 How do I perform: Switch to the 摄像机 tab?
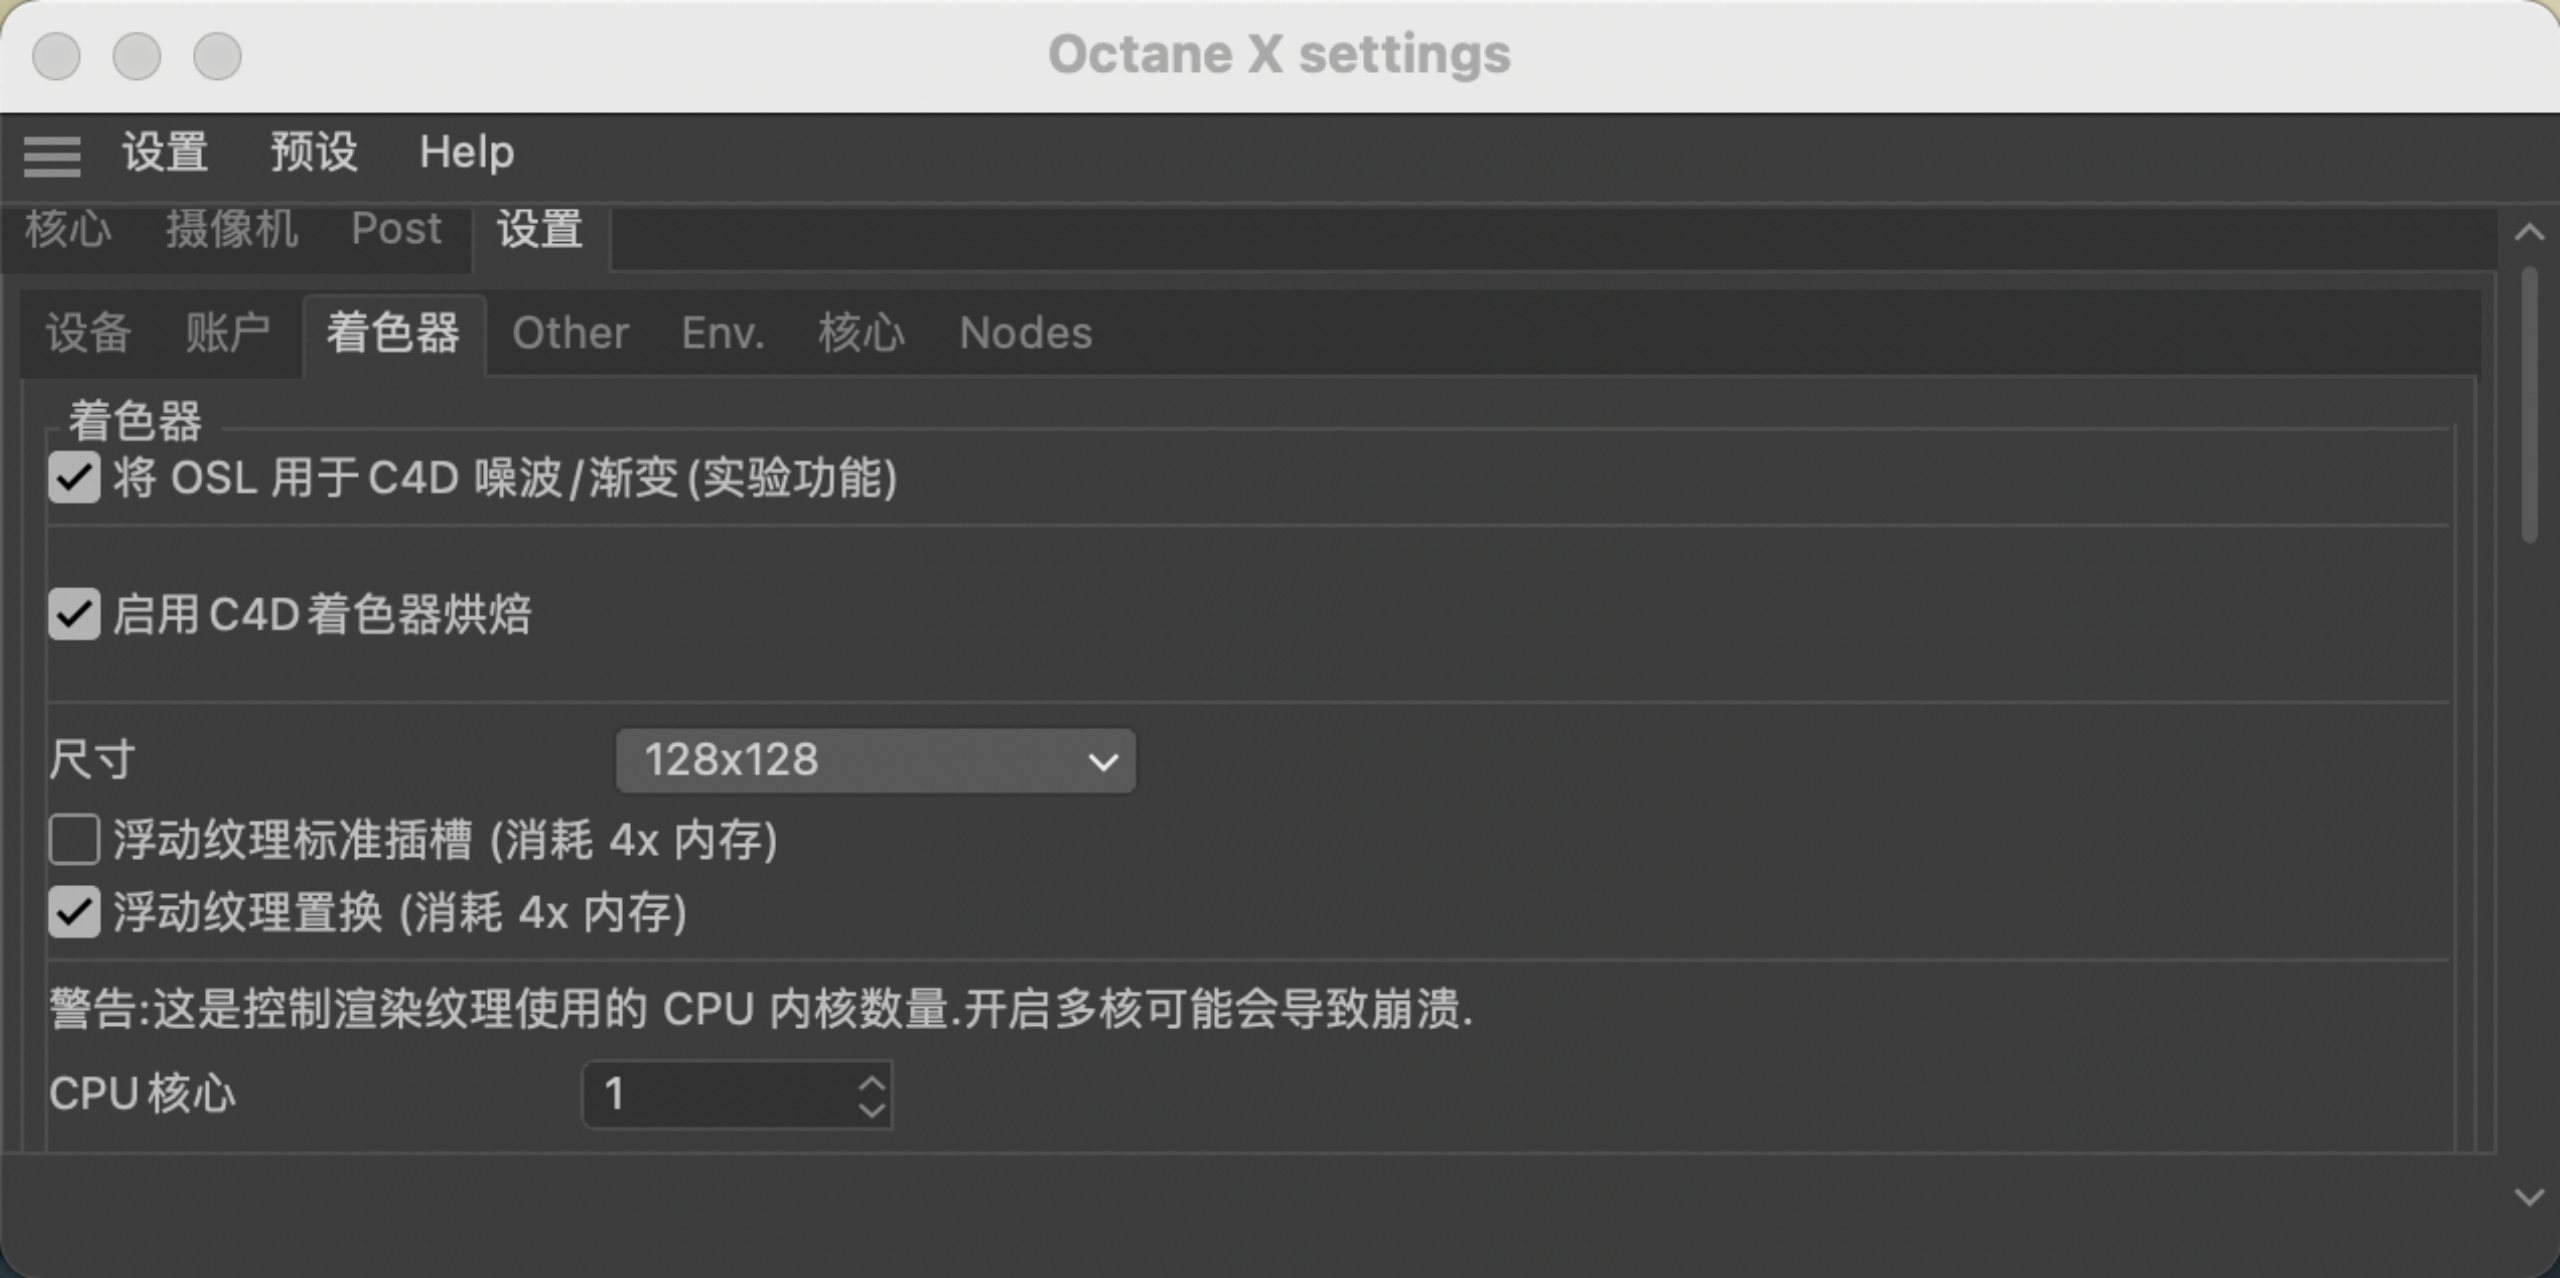coord(231,230)
